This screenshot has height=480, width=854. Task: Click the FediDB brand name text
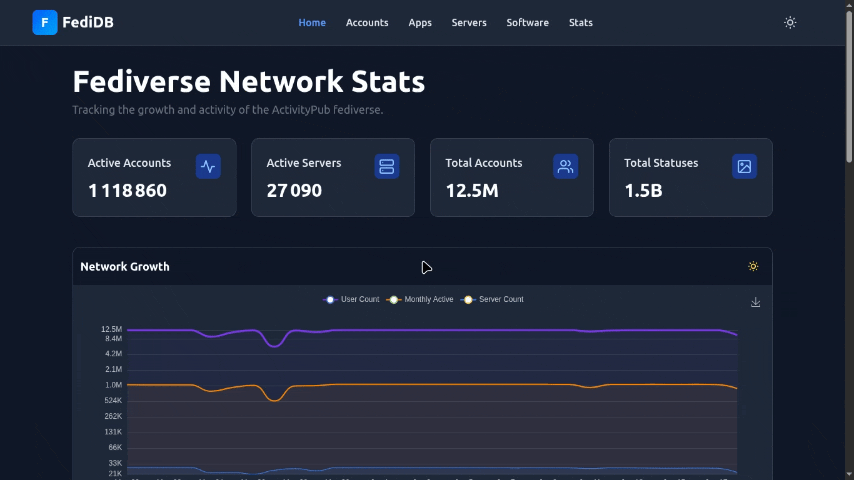[88, 22]
